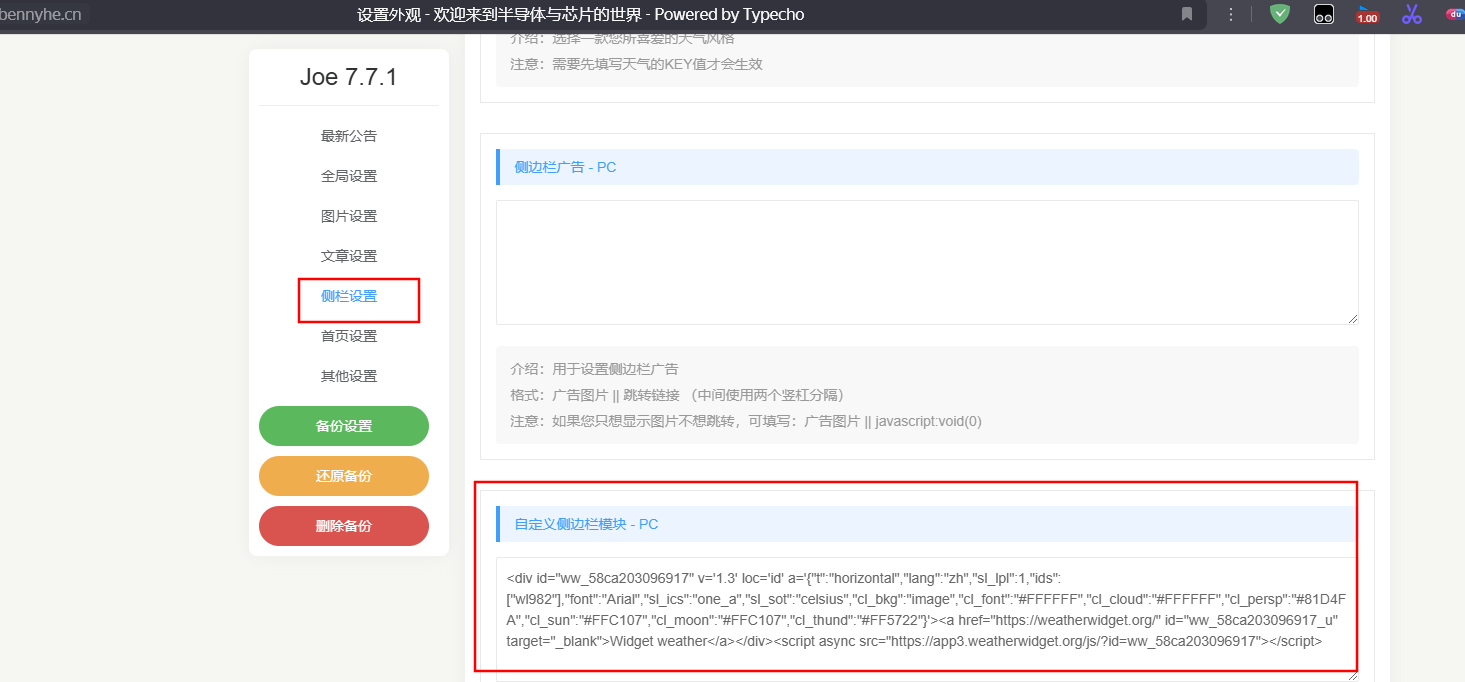The width and height of the screenshot is (1465, 682).
Task: Click the bennyhe.cn address text
Action: [41, 14]
